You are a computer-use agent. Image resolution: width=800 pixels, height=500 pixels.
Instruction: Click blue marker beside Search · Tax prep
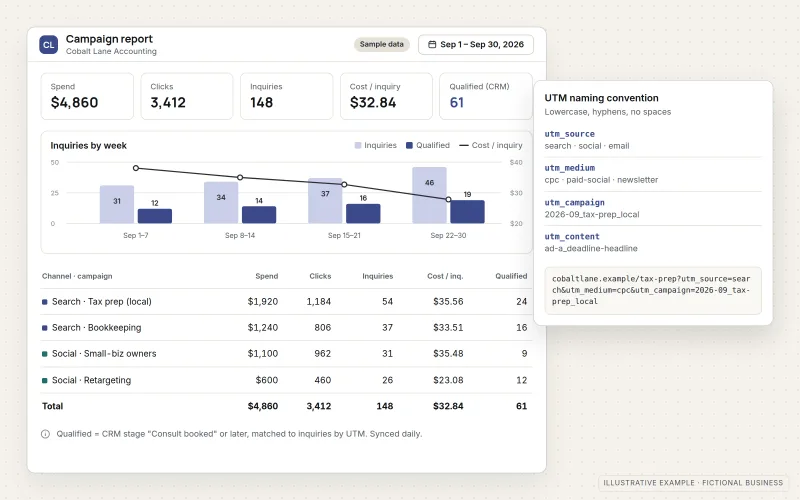45,302
